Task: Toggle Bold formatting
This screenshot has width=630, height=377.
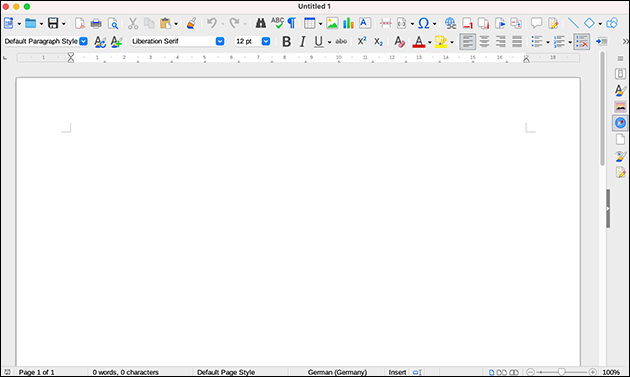Action: click(286, 41)
